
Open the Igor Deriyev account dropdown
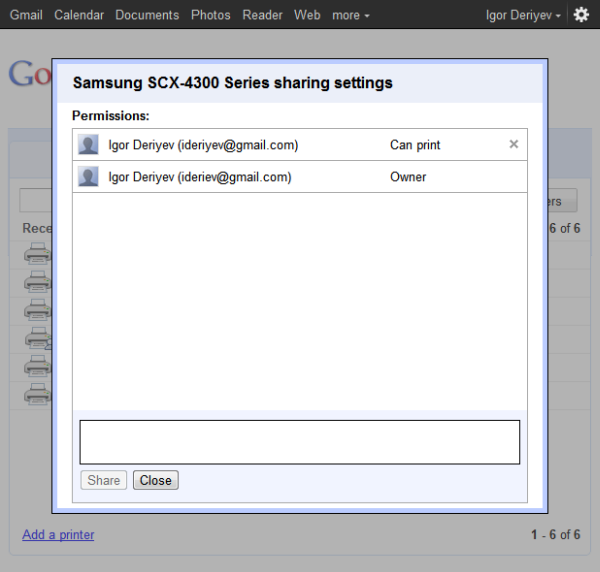(523, 15)
